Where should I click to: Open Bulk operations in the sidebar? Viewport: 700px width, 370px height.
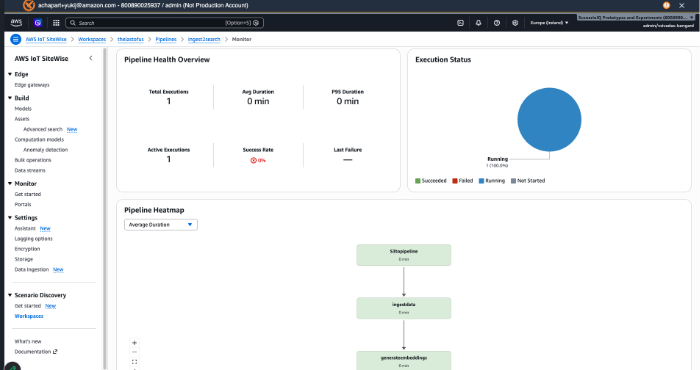tap(33, 160)
